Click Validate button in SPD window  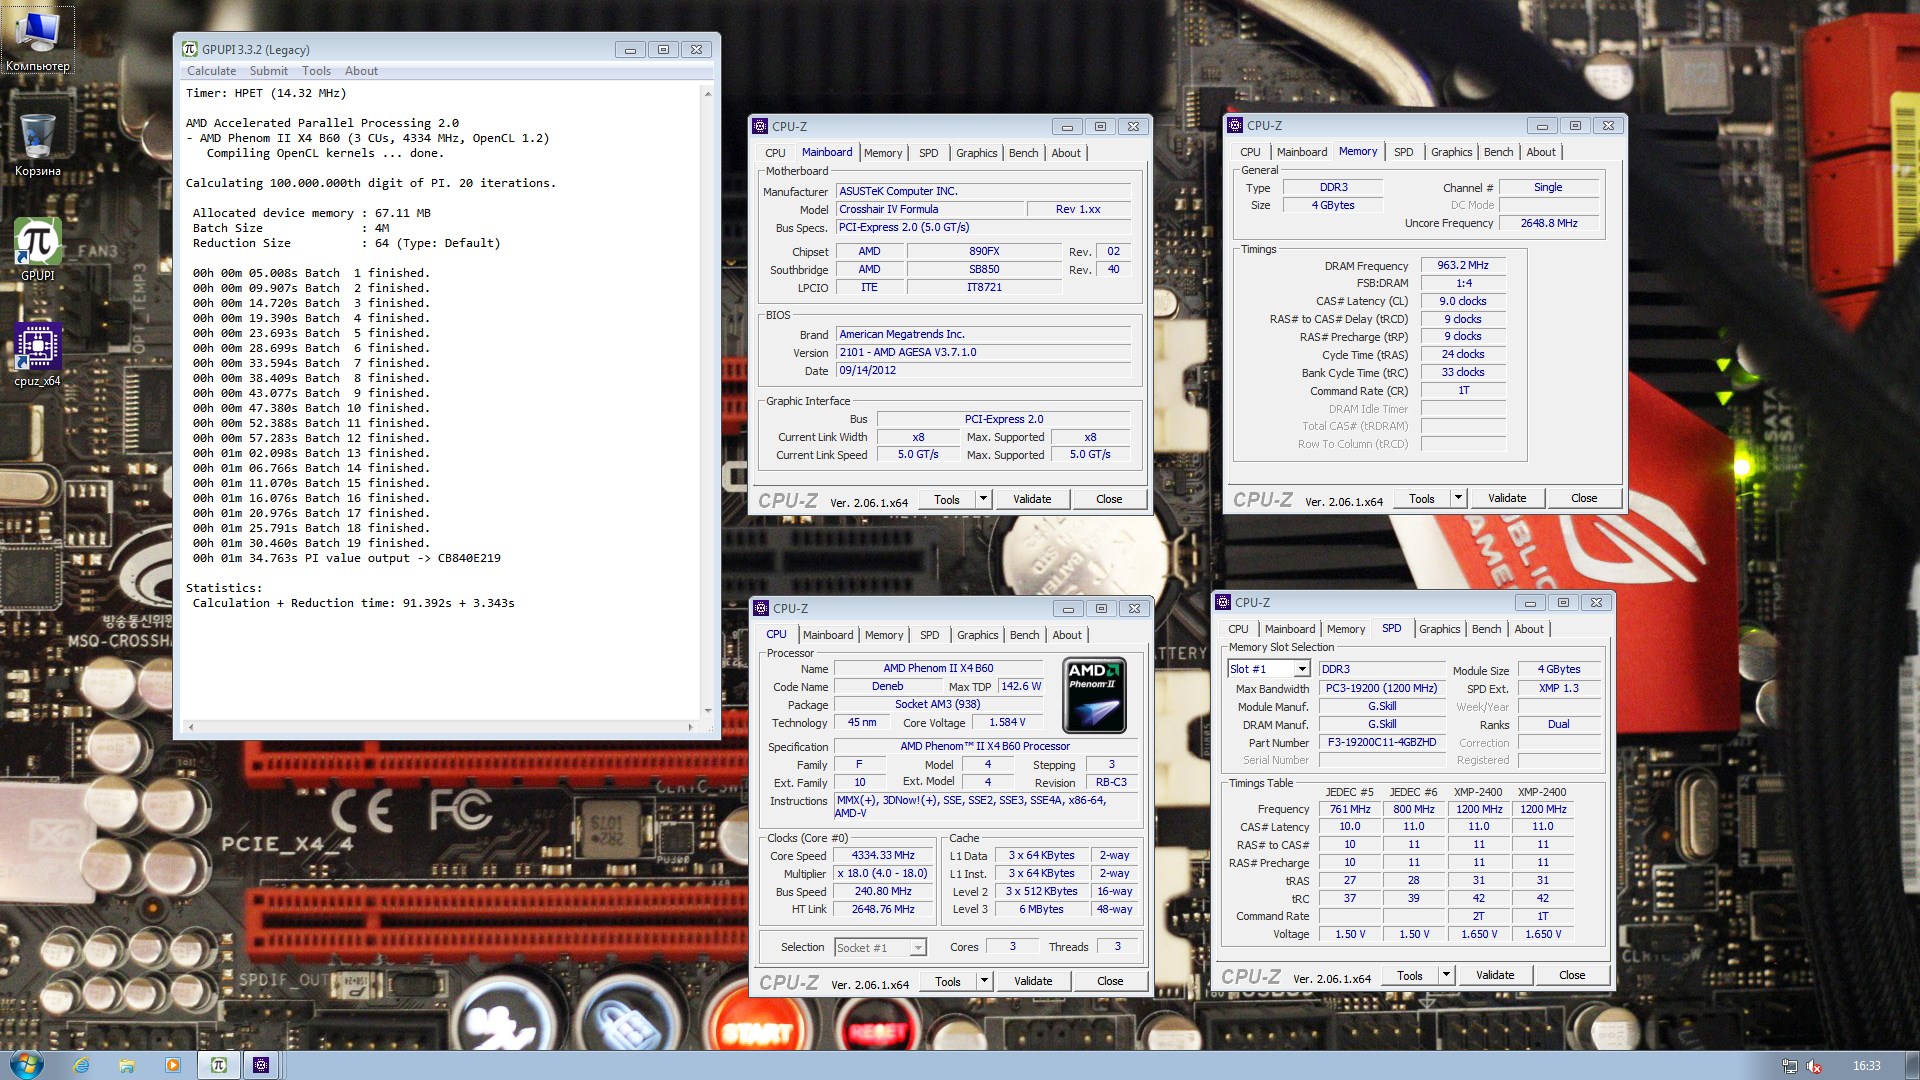[1495, 975]
